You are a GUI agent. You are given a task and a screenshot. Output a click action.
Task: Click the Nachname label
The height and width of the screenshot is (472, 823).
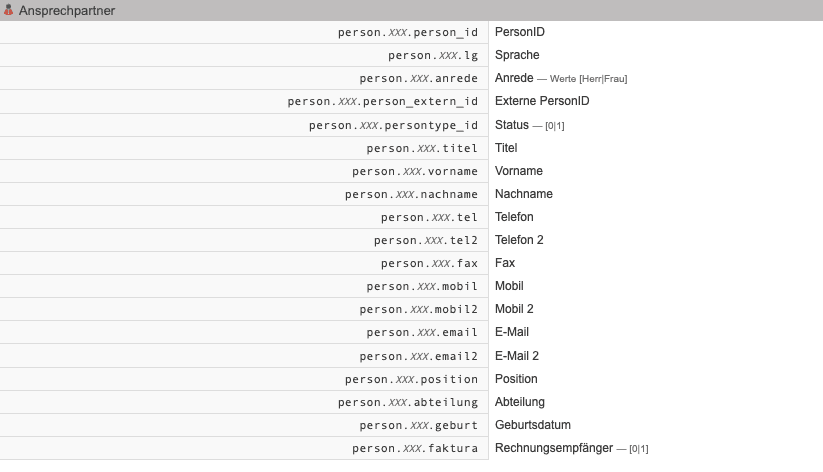[523, 194]
